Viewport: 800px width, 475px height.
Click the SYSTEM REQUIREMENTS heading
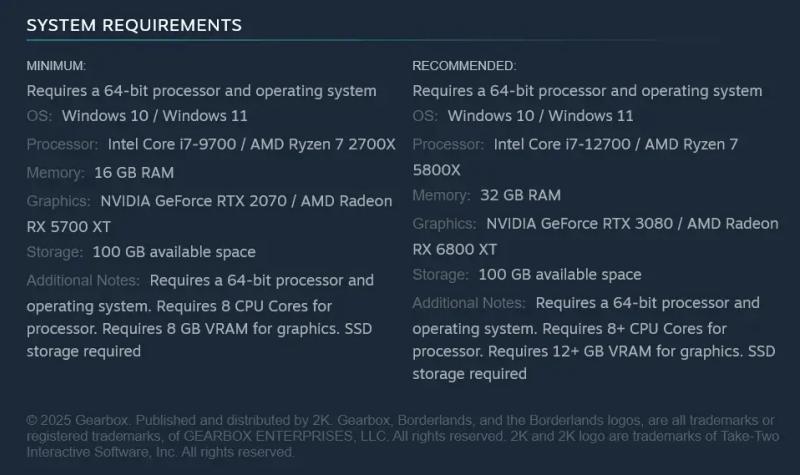(x=134, y=25)
